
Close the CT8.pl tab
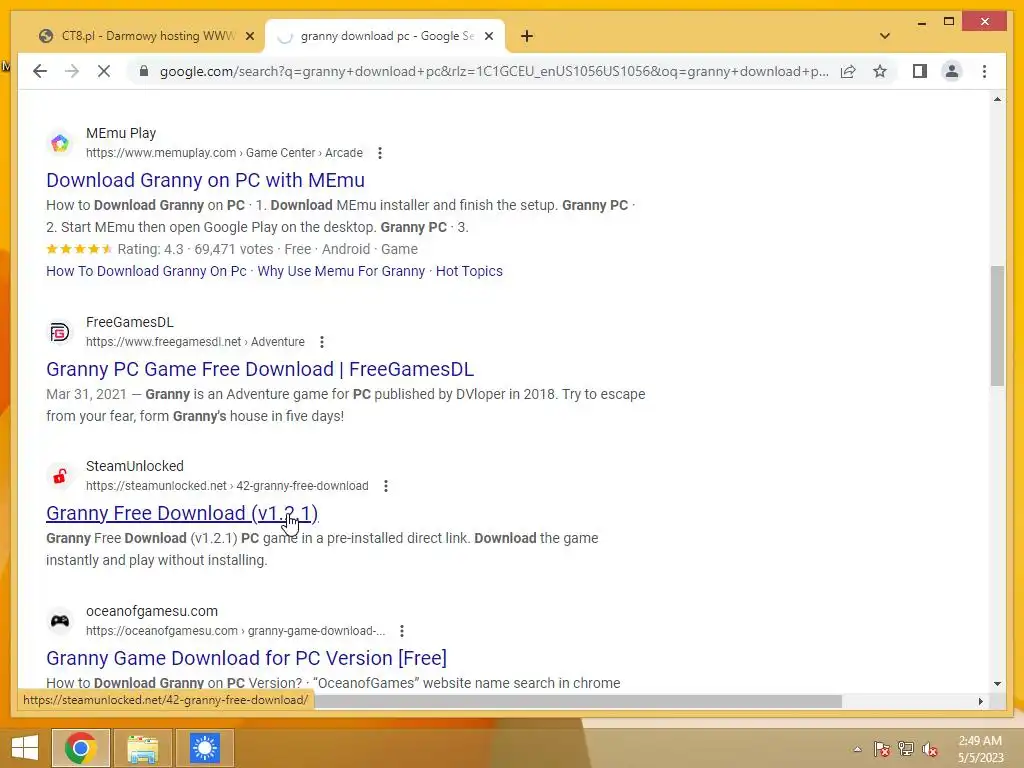point(249,36)
